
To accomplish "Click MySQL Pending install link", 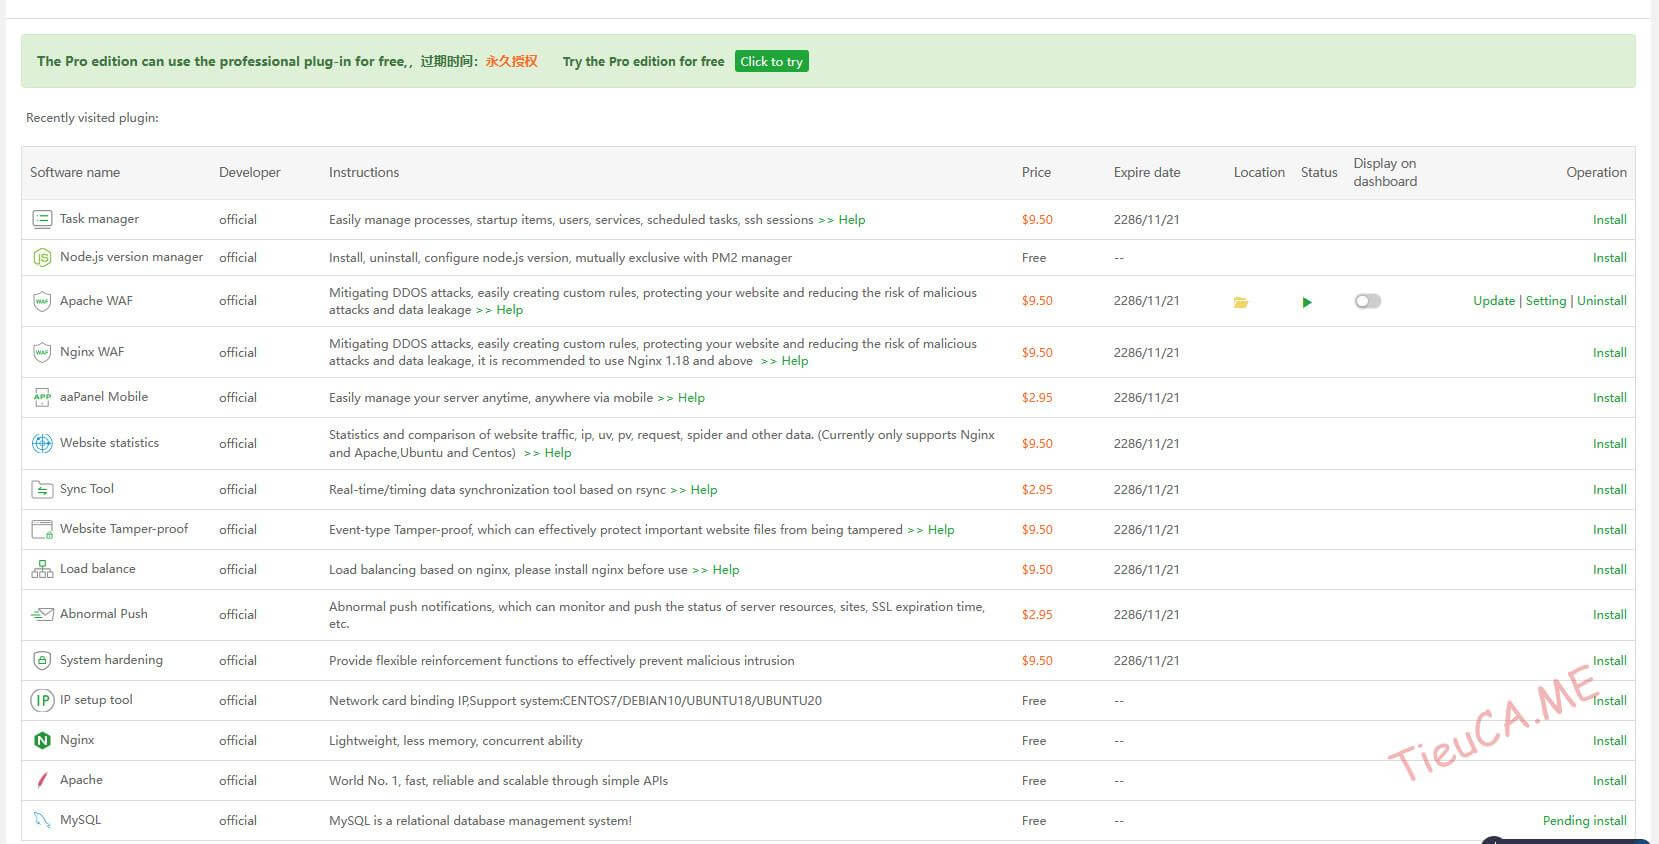I will coord(1584,820).
